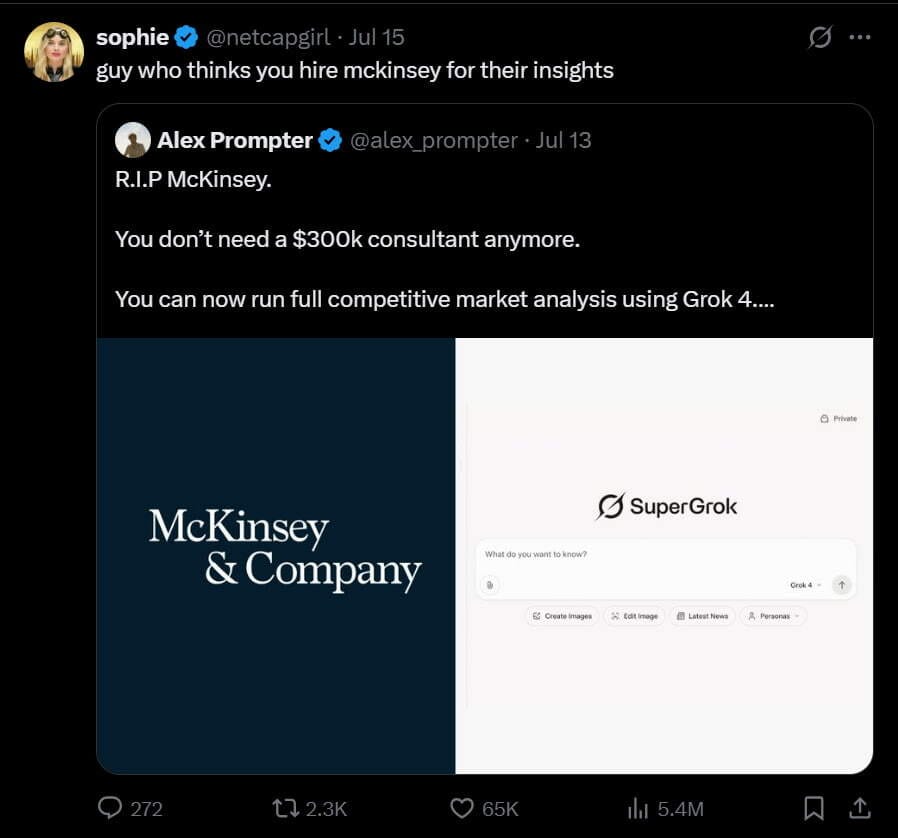Expand the Grok 4 model dropdown
898x838 pixels.
point(805,585)
